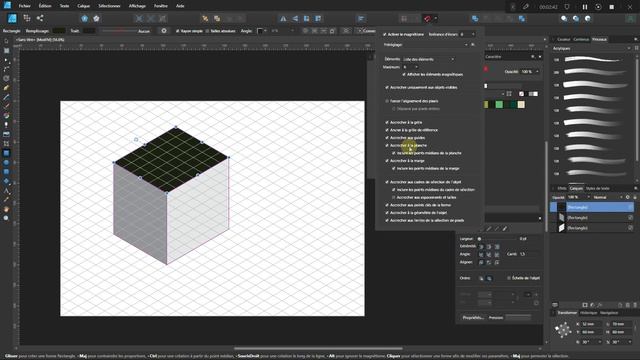This screenshot has width=640, height=360.
Task: Click the pause recording button
Action: point(585,7)
